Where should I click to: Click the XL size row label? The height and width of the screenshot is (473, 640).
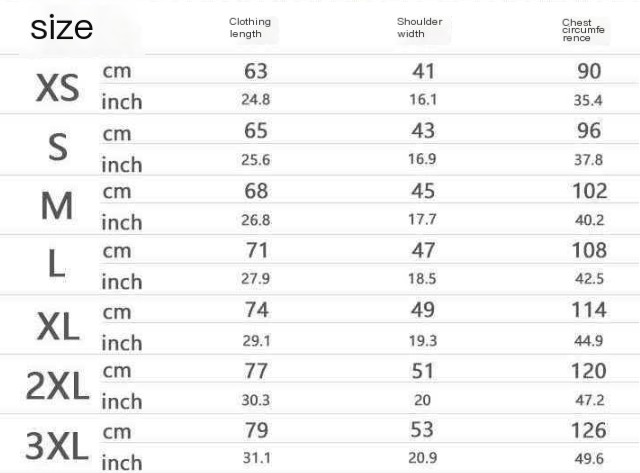tap(58, 326)
